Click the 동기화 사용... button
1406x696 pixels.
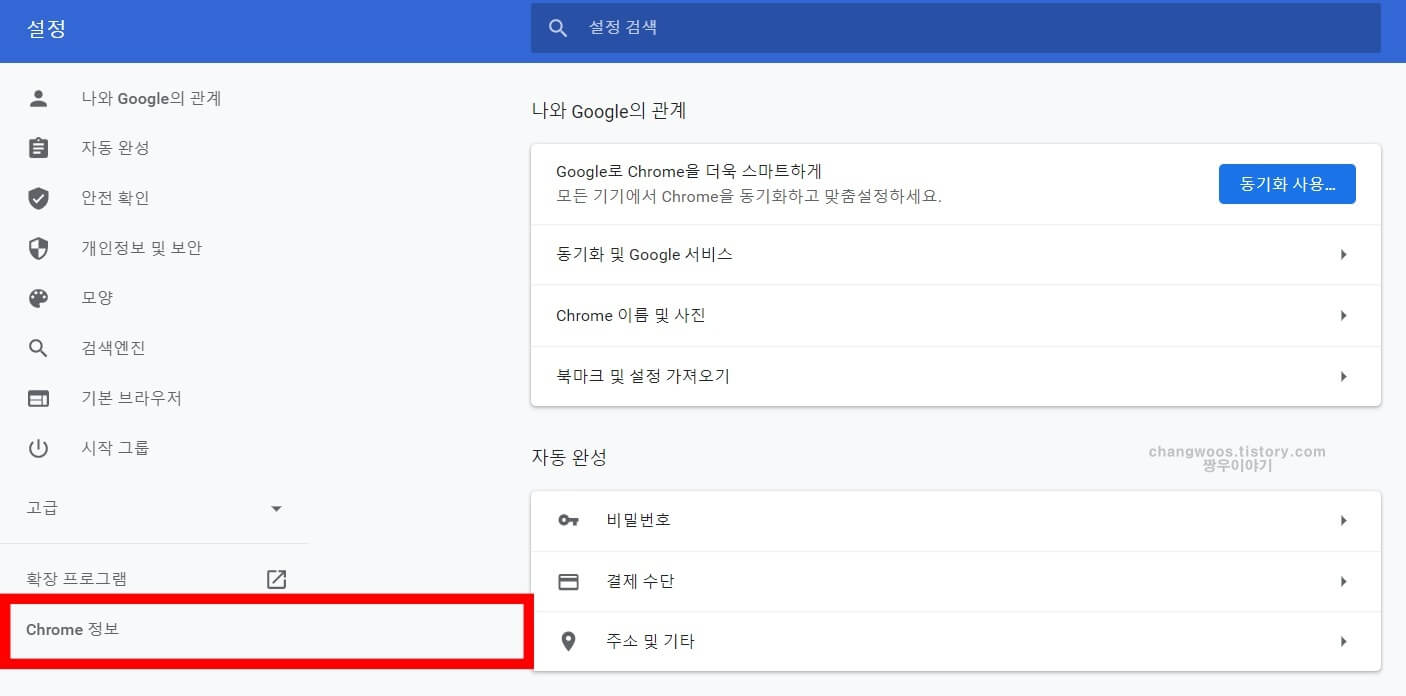pos(1287,184)
